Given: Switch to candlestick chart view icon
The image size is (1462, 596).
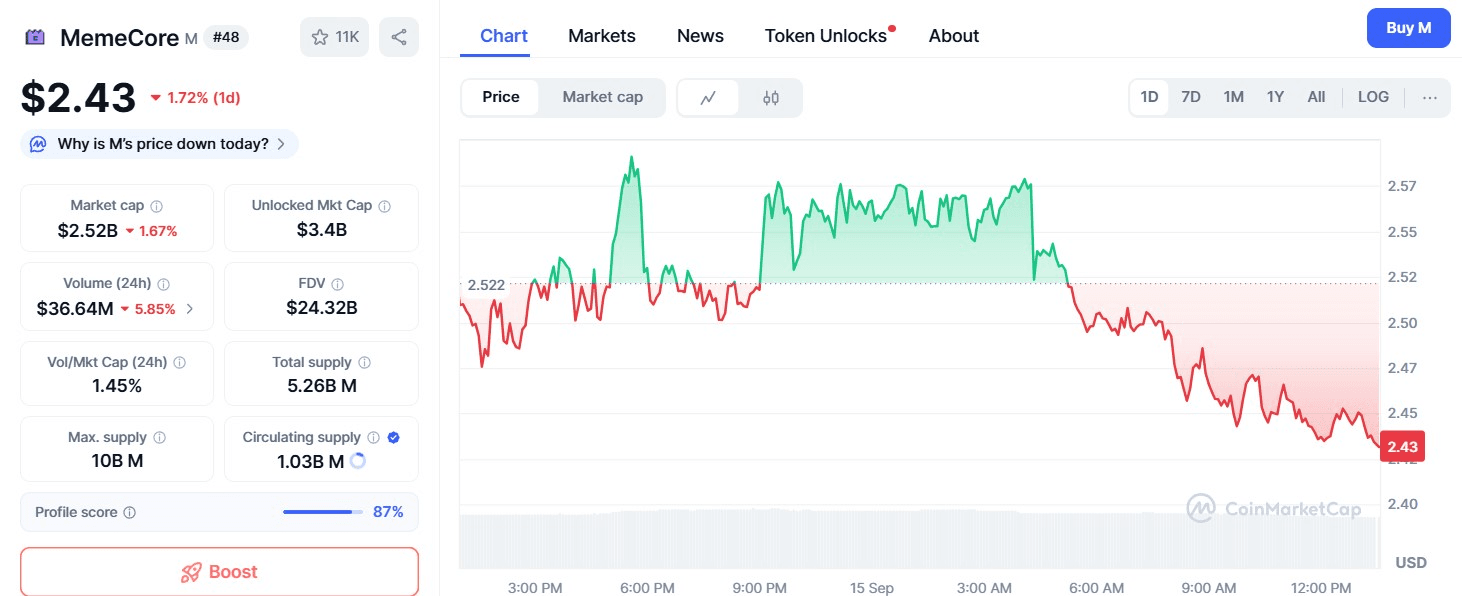Looking at the screenshot, I should coord(770,98).
